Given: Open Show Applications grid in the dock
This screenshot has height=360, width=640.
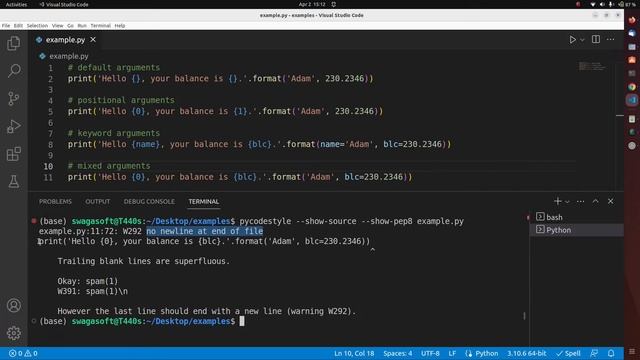Looking at the screenshot, I should 632,351.
